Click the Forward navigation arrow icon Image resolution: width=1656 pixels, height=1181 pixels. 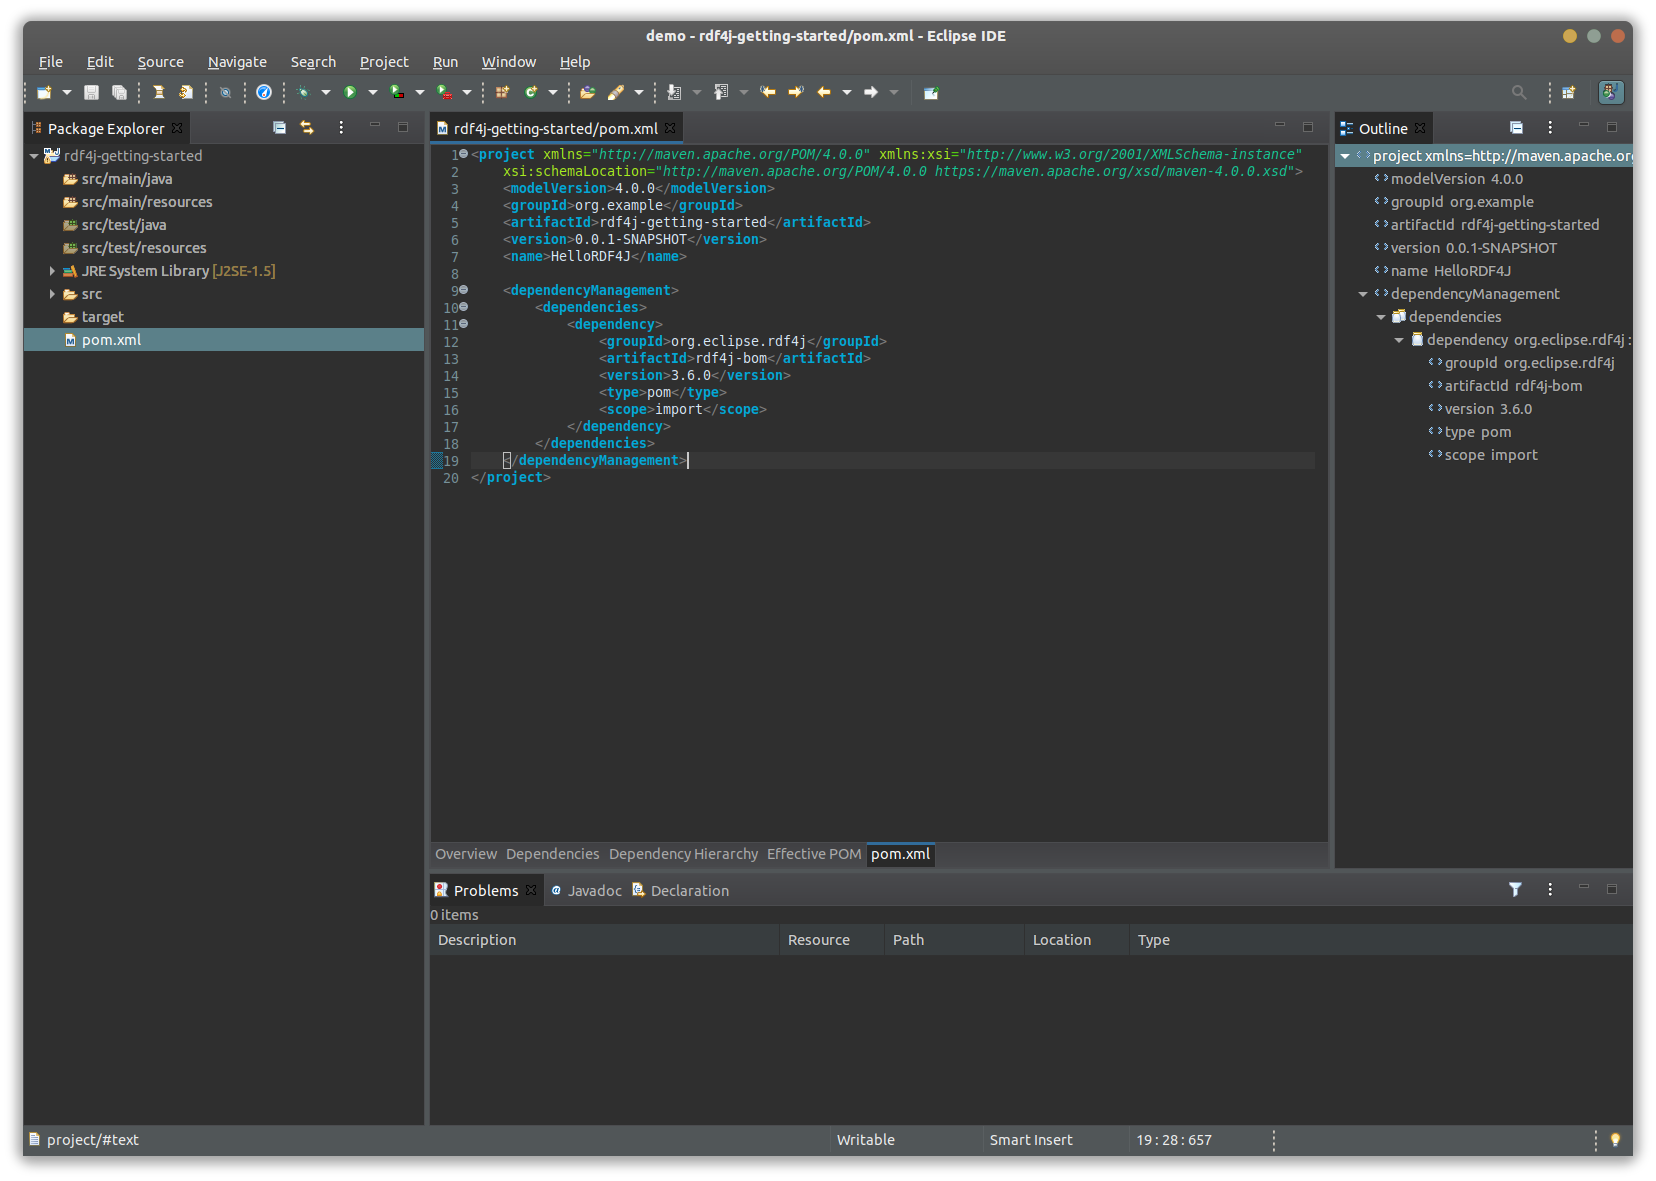tap(871, 93)
